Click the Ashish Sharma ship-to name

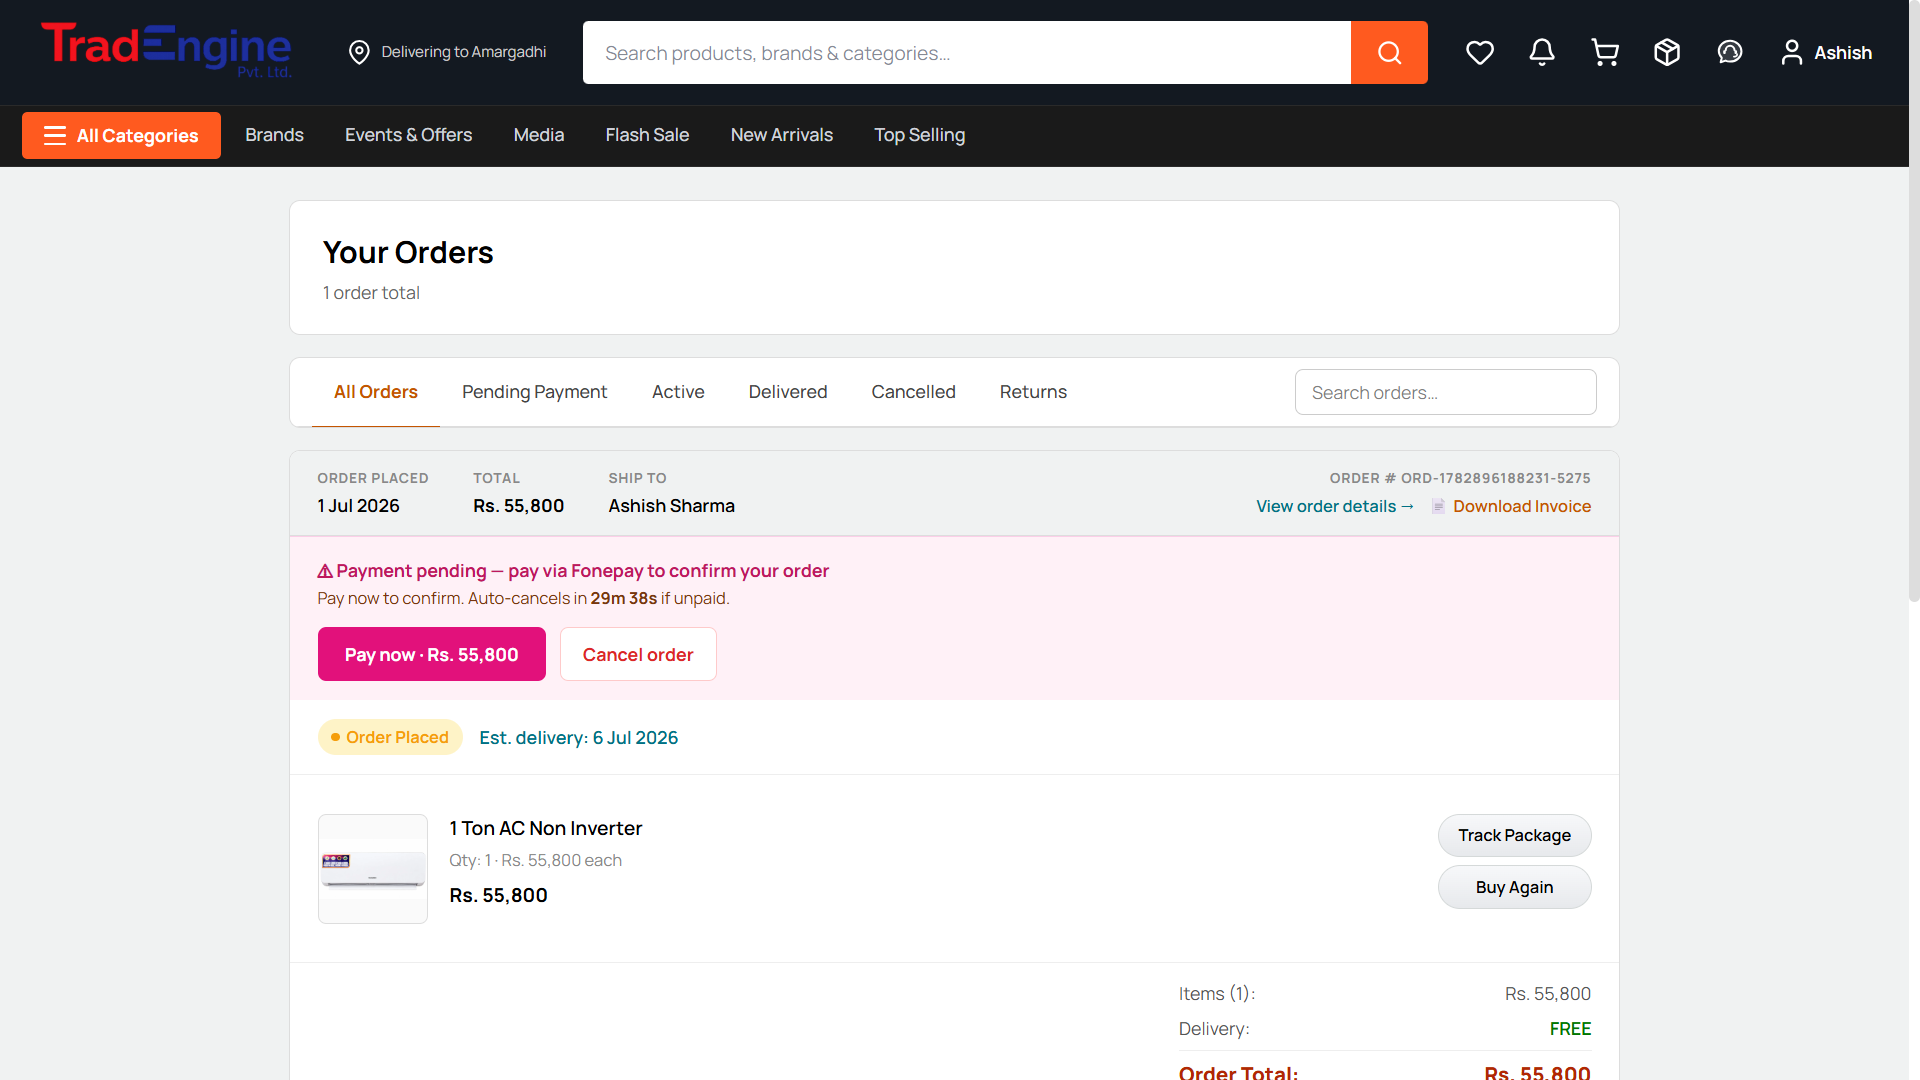(x=671, y=506)
